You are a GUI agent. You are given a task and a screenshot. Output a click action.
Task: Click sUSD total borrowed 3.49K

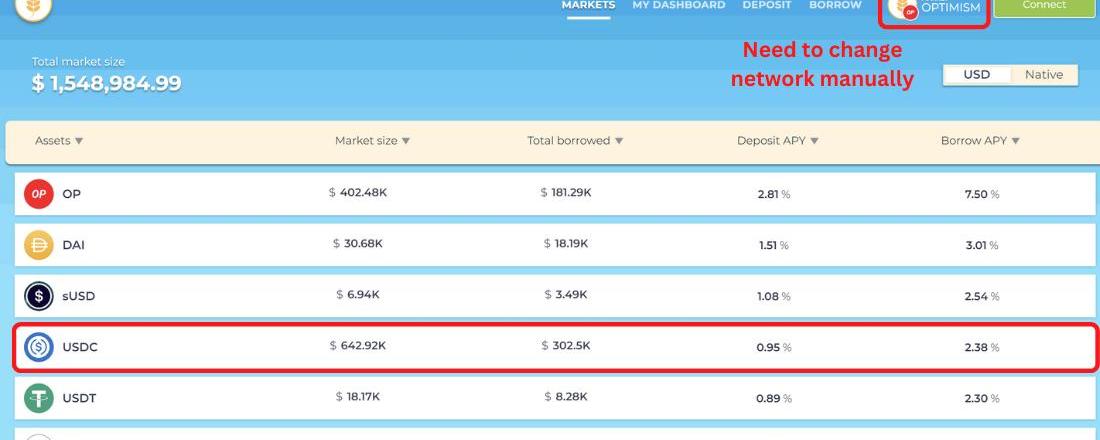(x=565, y=295)
